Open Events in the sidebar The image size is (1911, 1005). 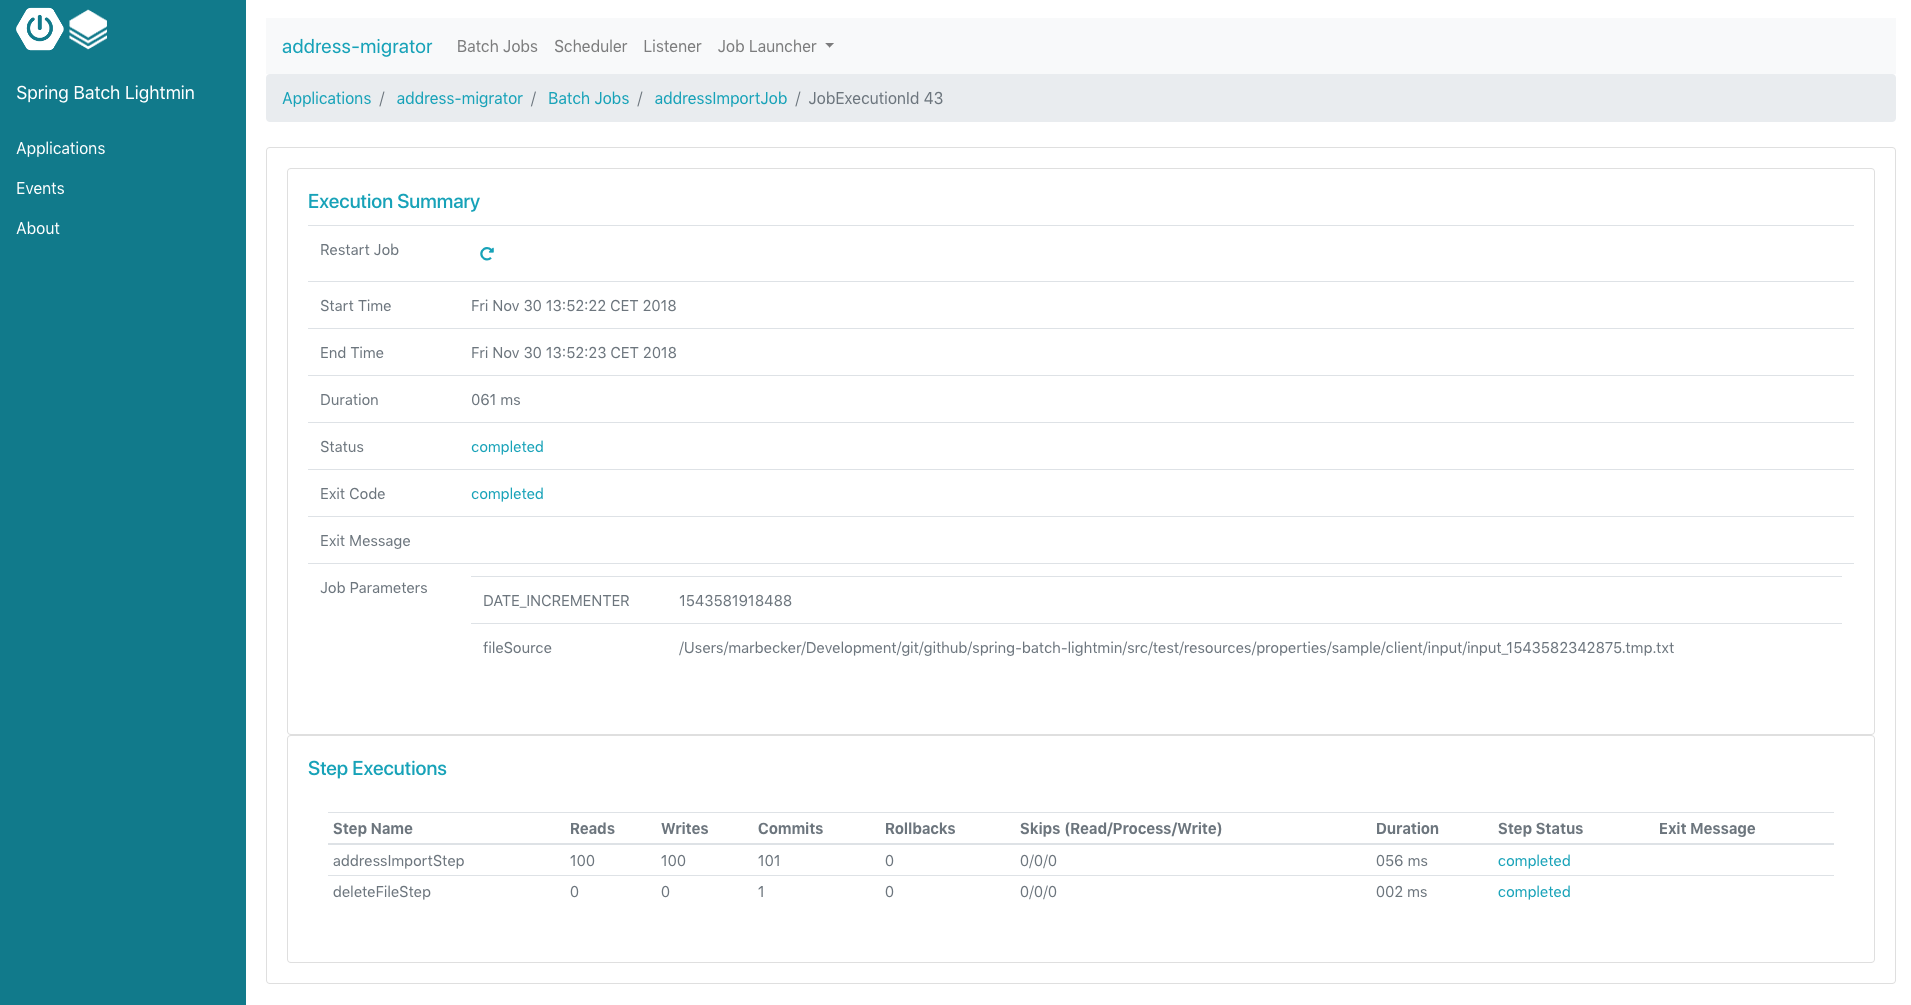[40, 188]
